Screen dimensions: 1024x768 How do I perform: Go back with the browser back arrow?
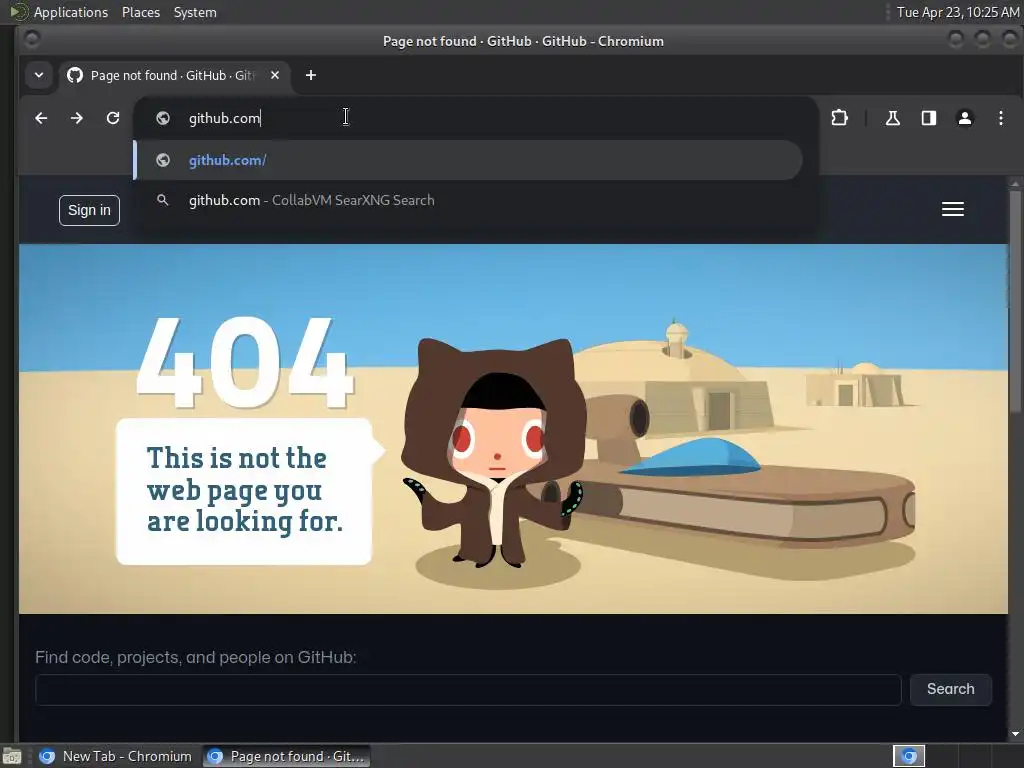[41, 118]
